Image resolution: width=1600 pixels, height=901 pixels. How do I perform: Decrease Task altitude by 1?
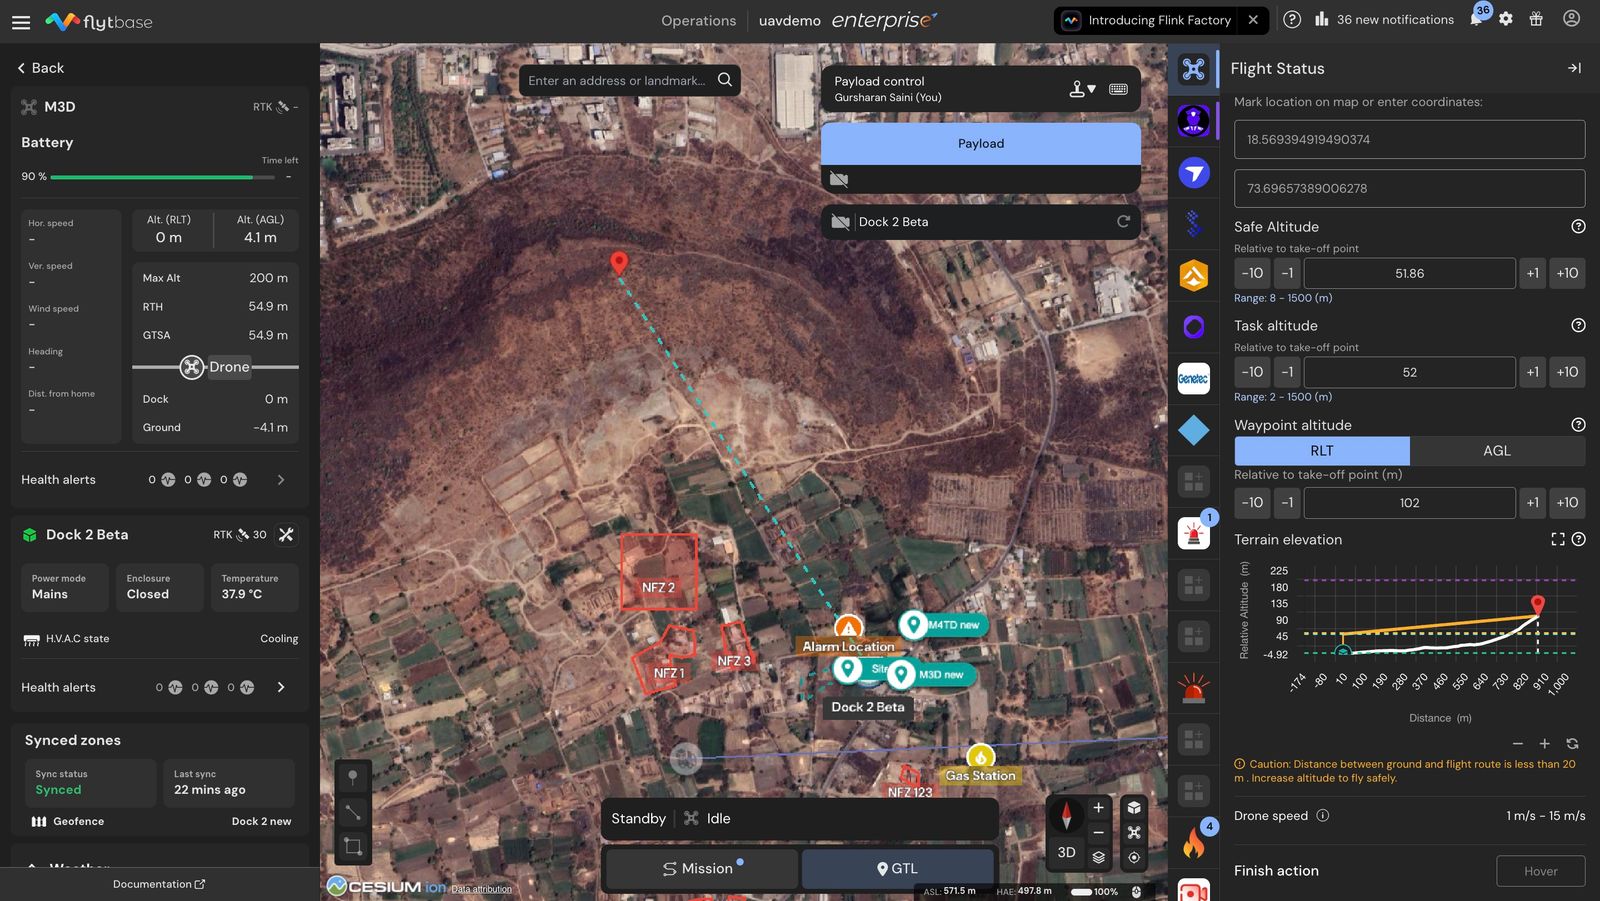point(1287,372)
